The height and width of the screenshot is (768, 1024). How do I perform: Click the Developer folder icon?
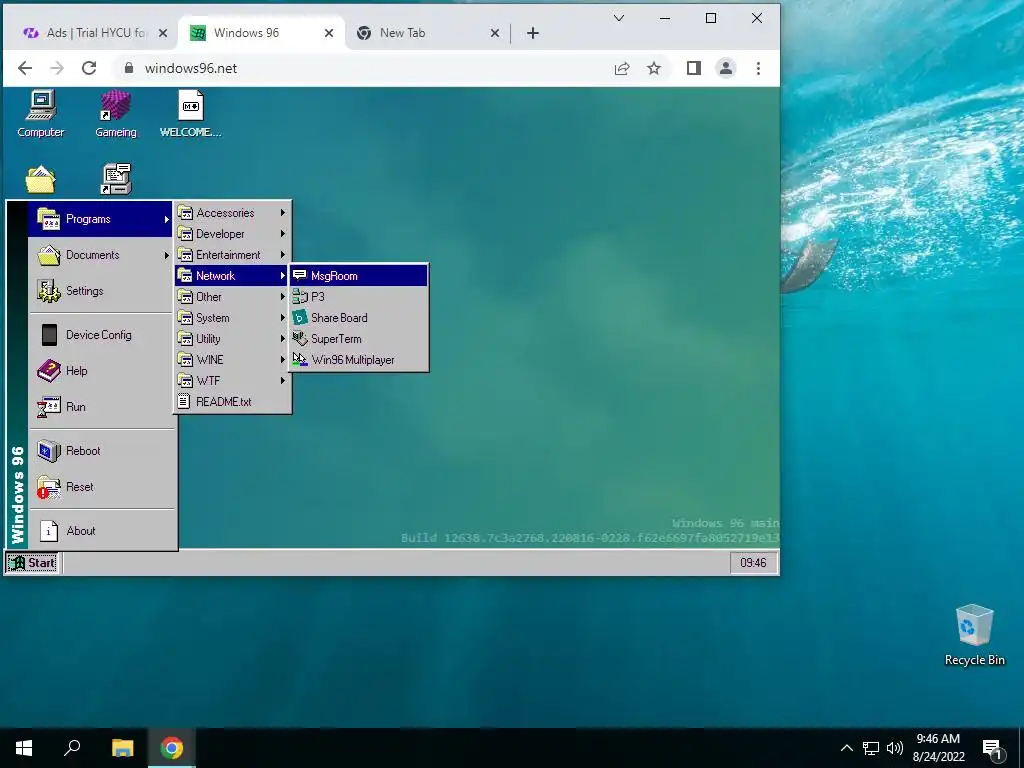coord(185,234)
